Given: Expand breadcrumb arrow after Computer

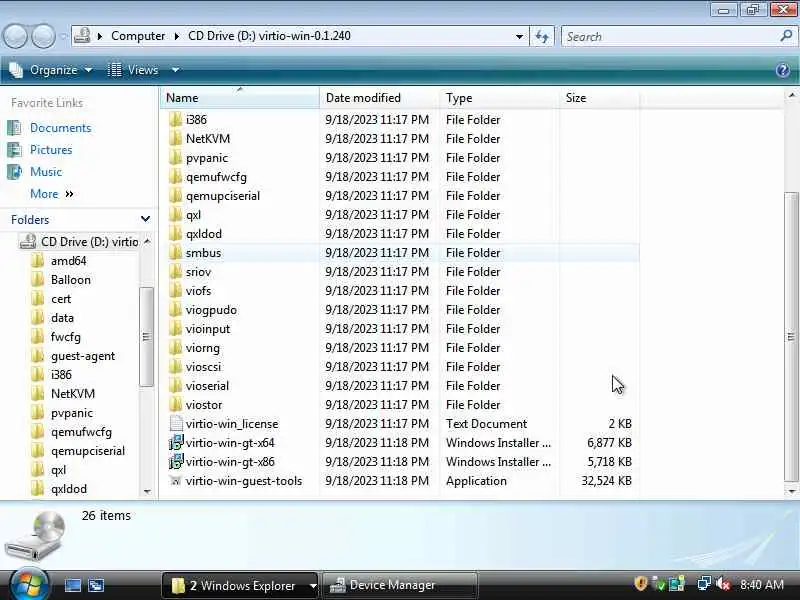Looking at the screenshot, I should (x=177, y=36).
